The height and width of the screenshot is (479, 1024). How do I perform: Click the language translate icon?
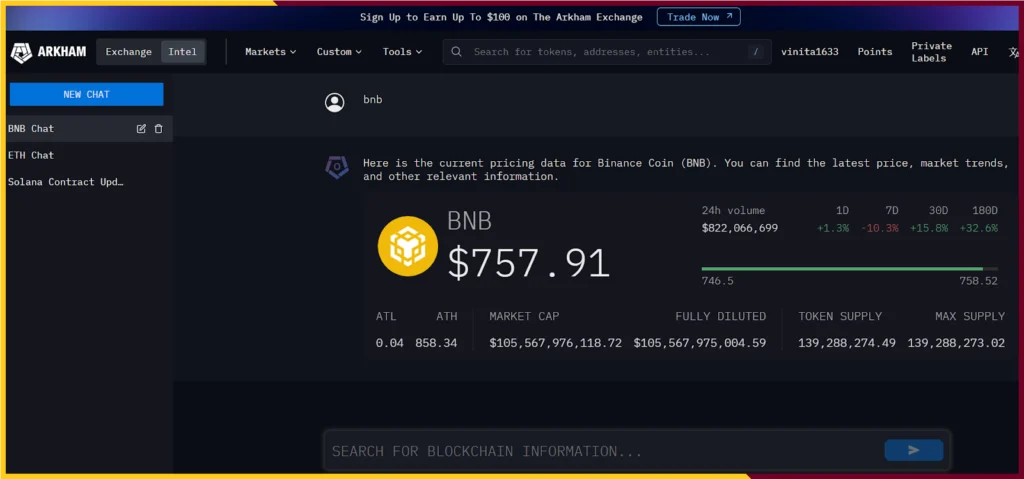pyautogui.click(x=1014, y=52)
